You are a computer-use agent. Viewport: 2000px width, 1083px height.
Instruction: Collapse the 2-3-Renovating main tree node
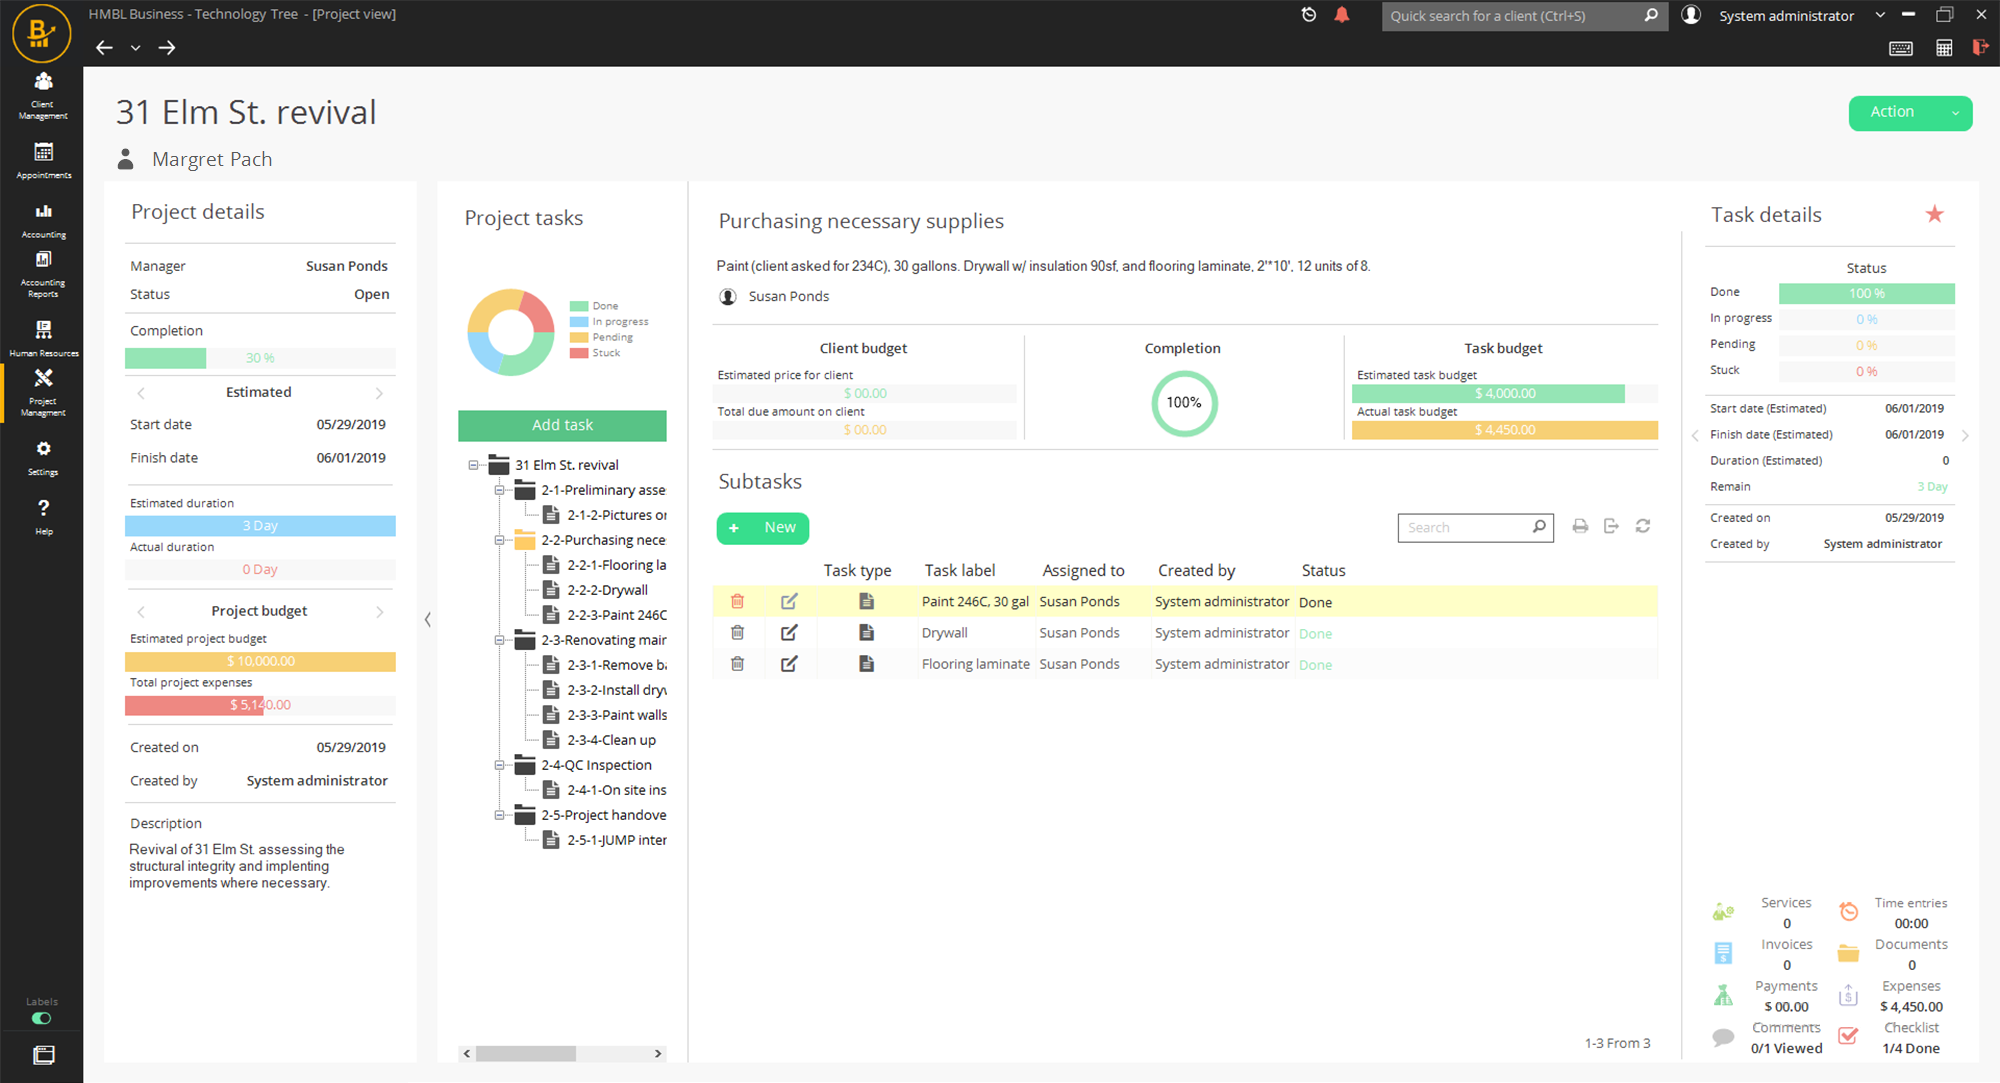pyautogui.click(x=499, y=640)
